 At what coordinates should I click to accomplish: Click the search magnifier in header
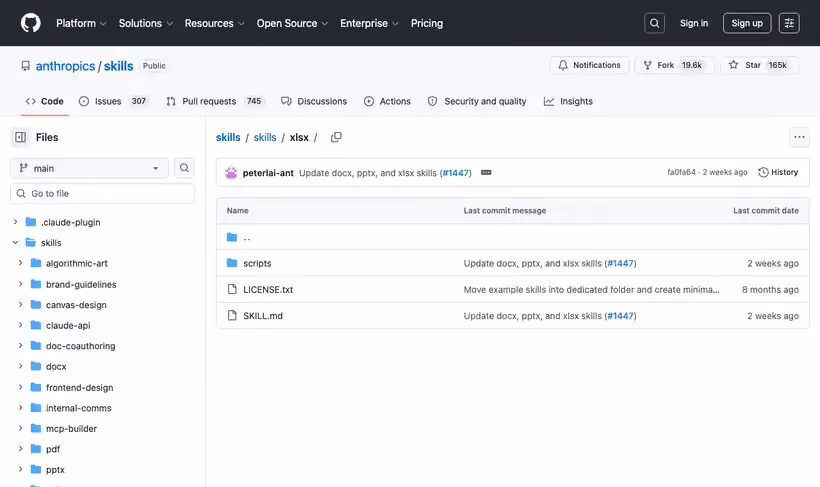click(x=654, y=23)
